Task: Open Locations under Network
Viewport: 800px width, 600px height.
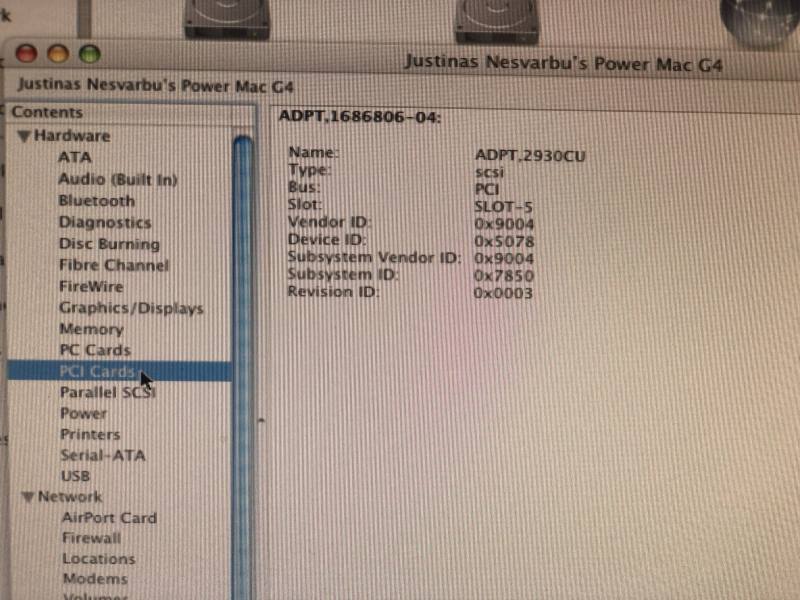Action: point(98,559)
